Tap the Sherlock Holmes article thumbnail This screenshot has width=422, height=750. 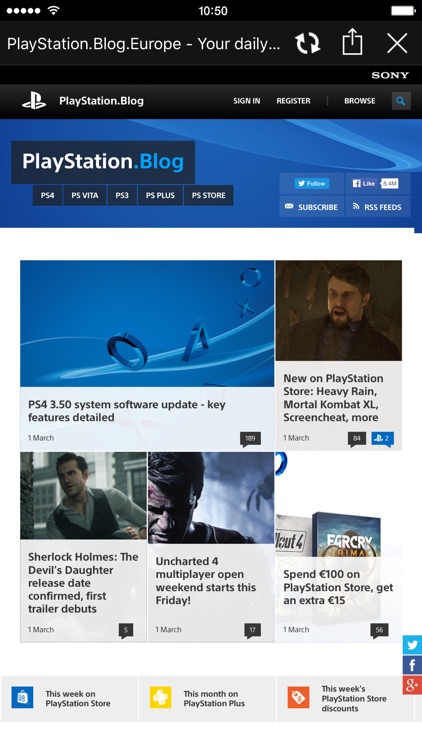pyautogui.click(x=83, y=496)
